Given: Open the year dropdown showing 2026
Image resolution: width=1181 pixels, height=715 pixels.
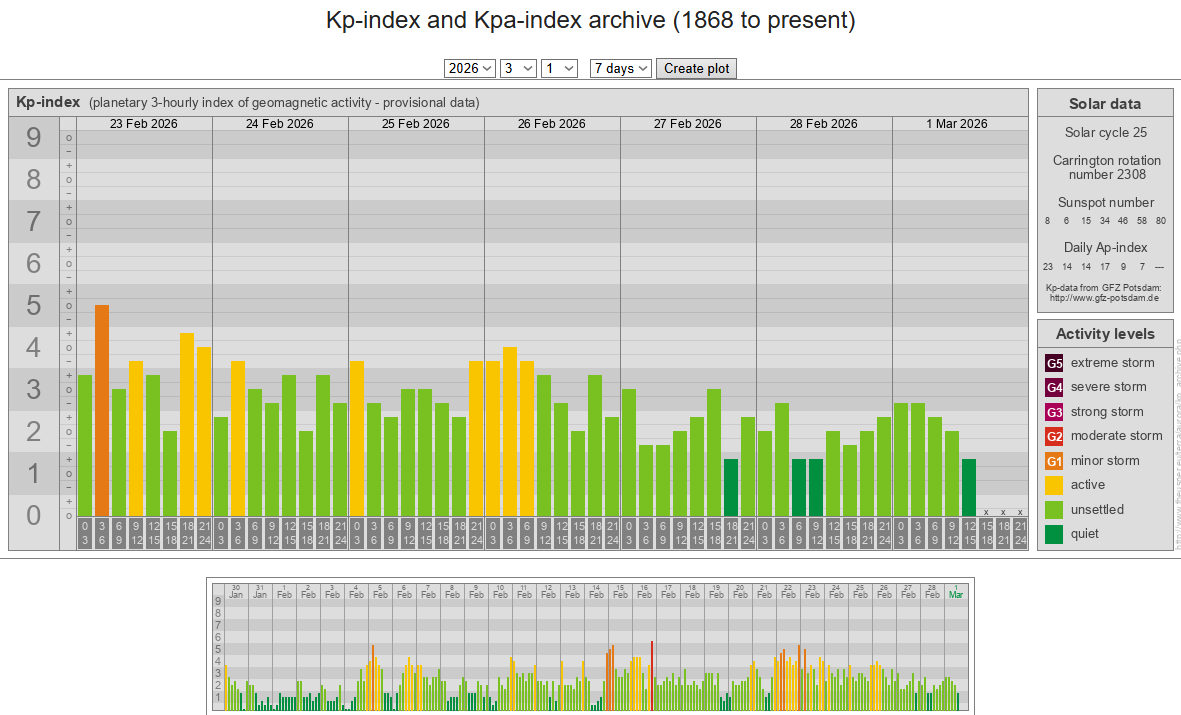Looking at the screenshot, I should pos(470,68).
